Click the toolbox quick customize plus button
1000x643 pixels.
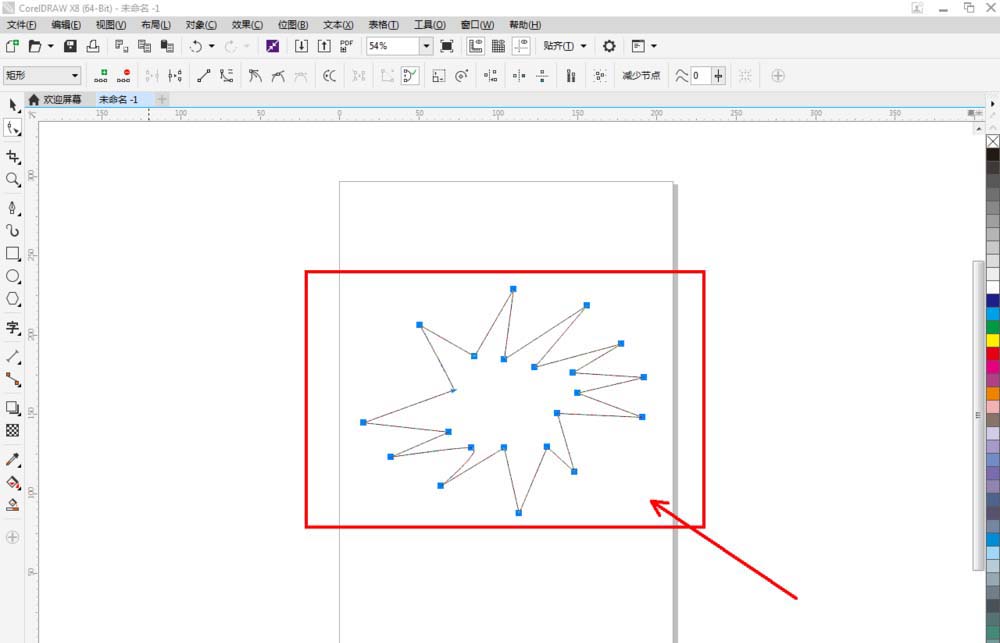point(12,537)
